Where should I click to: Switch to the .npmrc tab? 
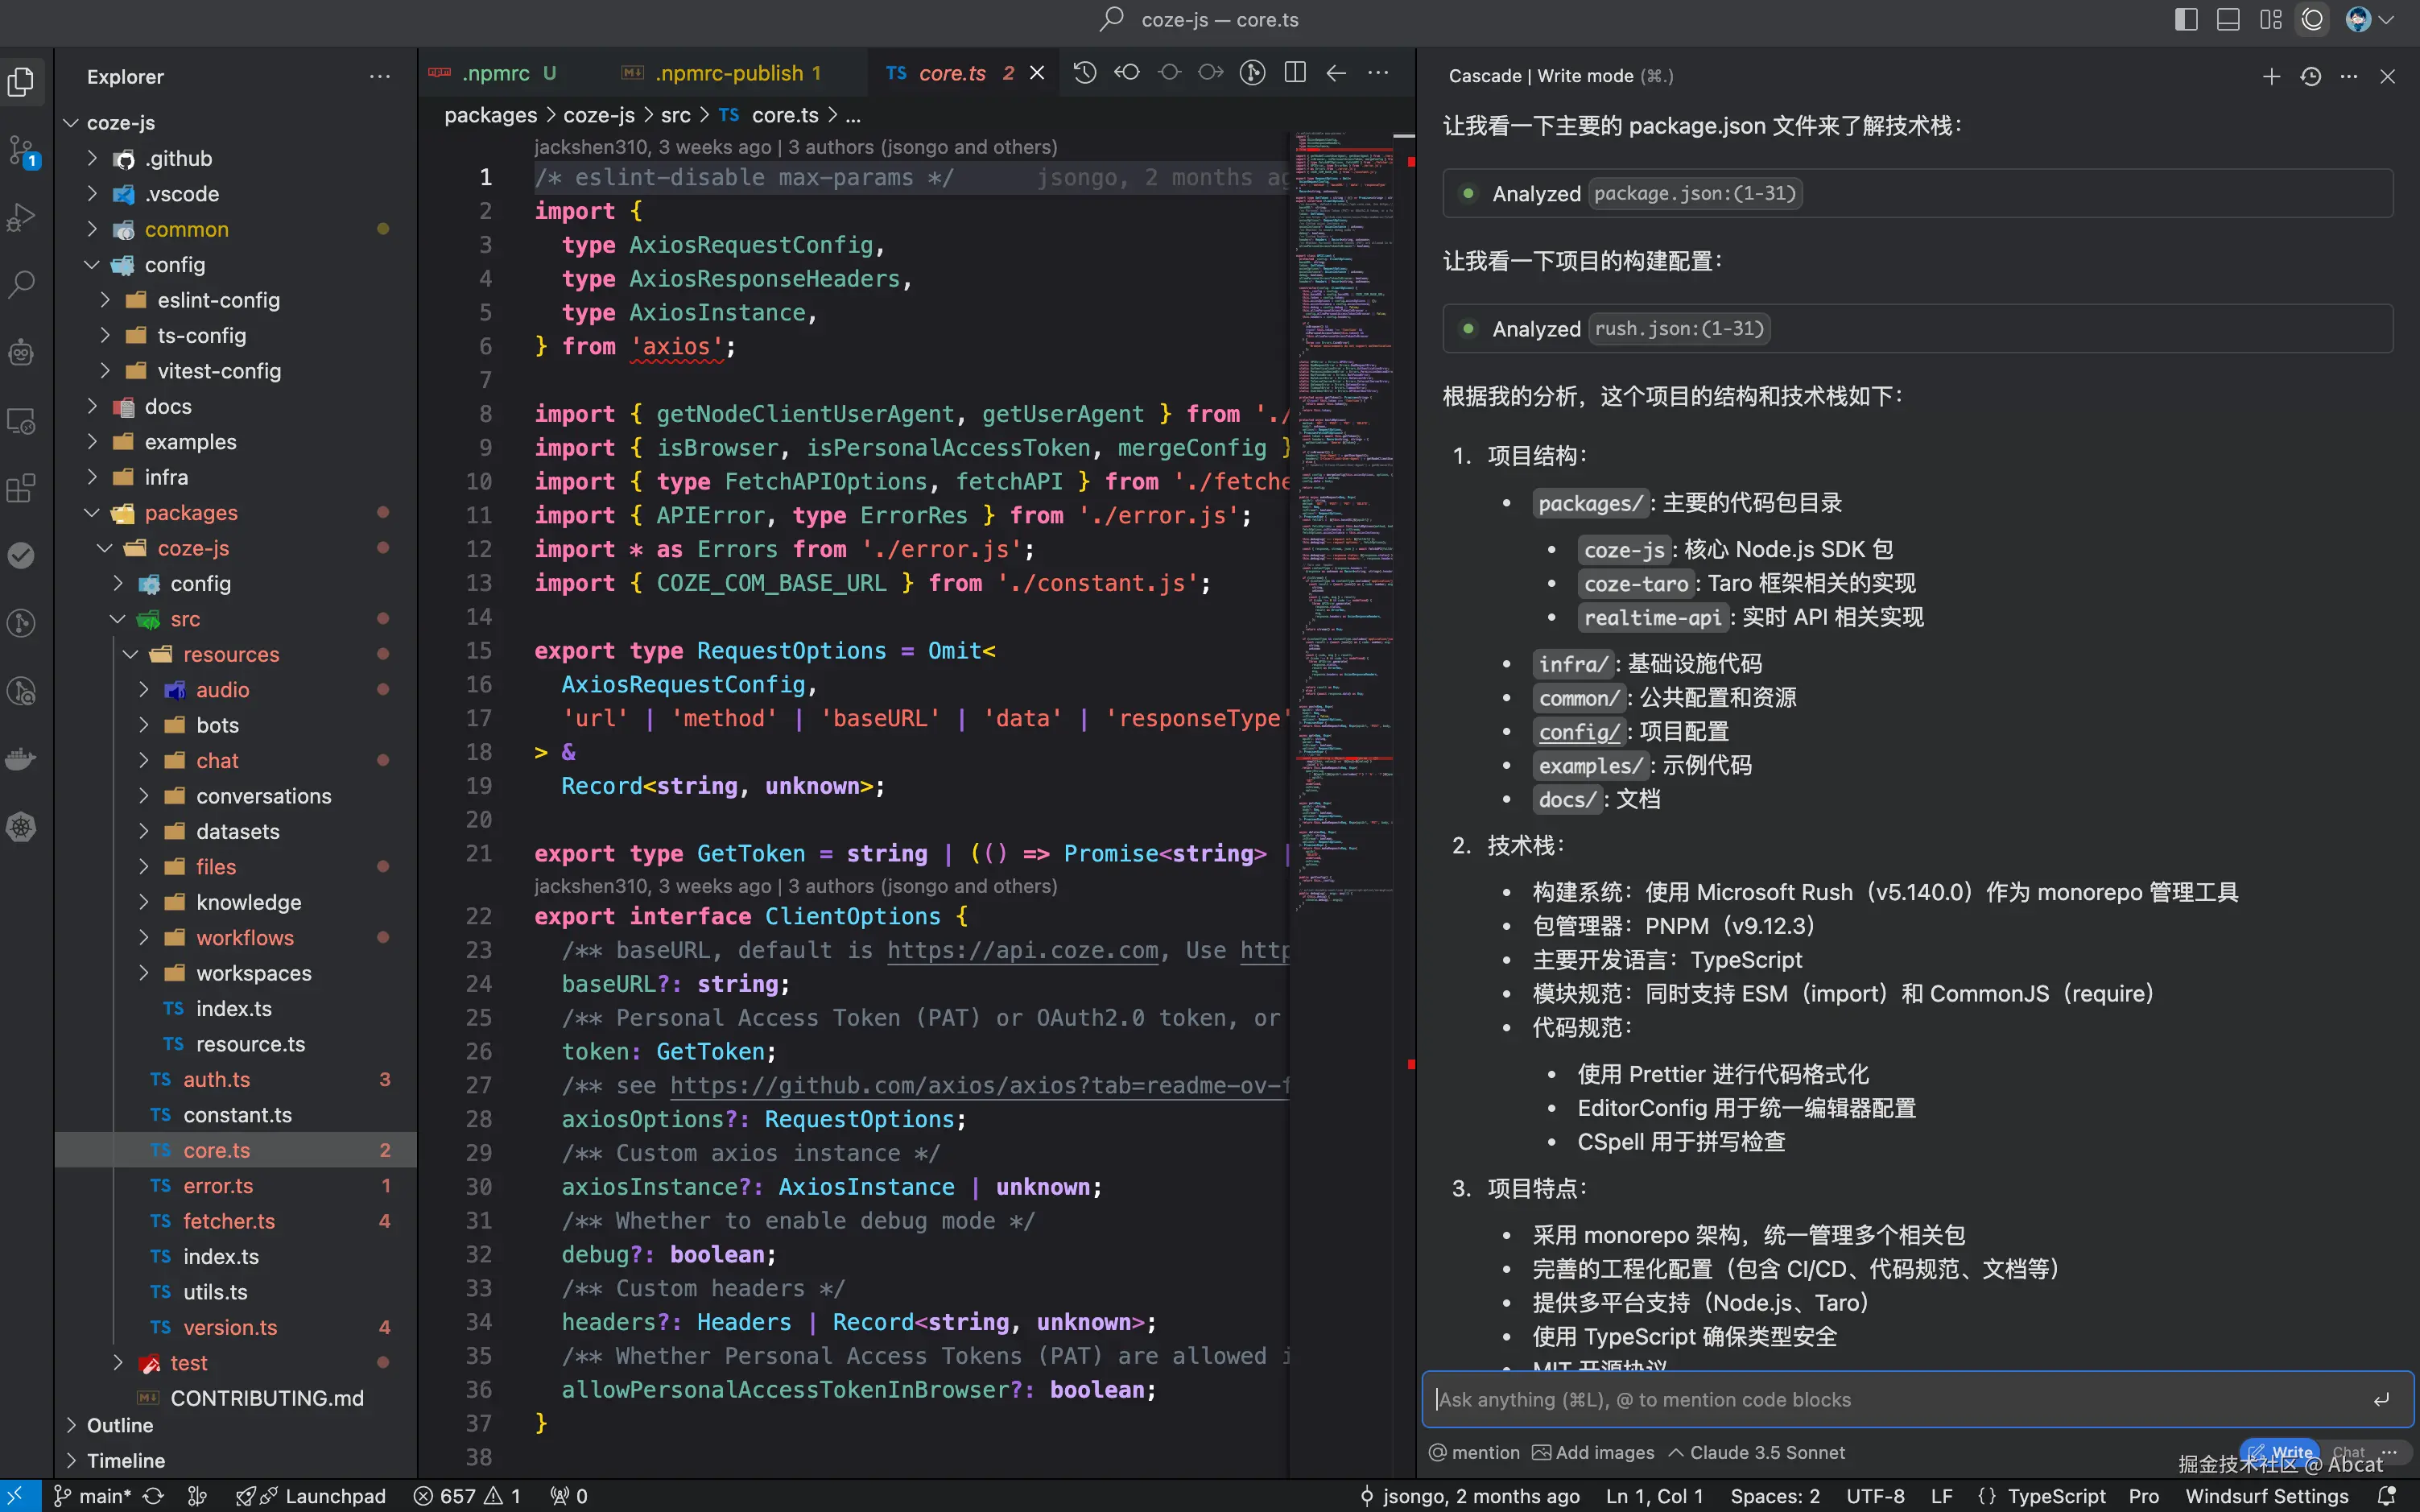click(497, 73)
